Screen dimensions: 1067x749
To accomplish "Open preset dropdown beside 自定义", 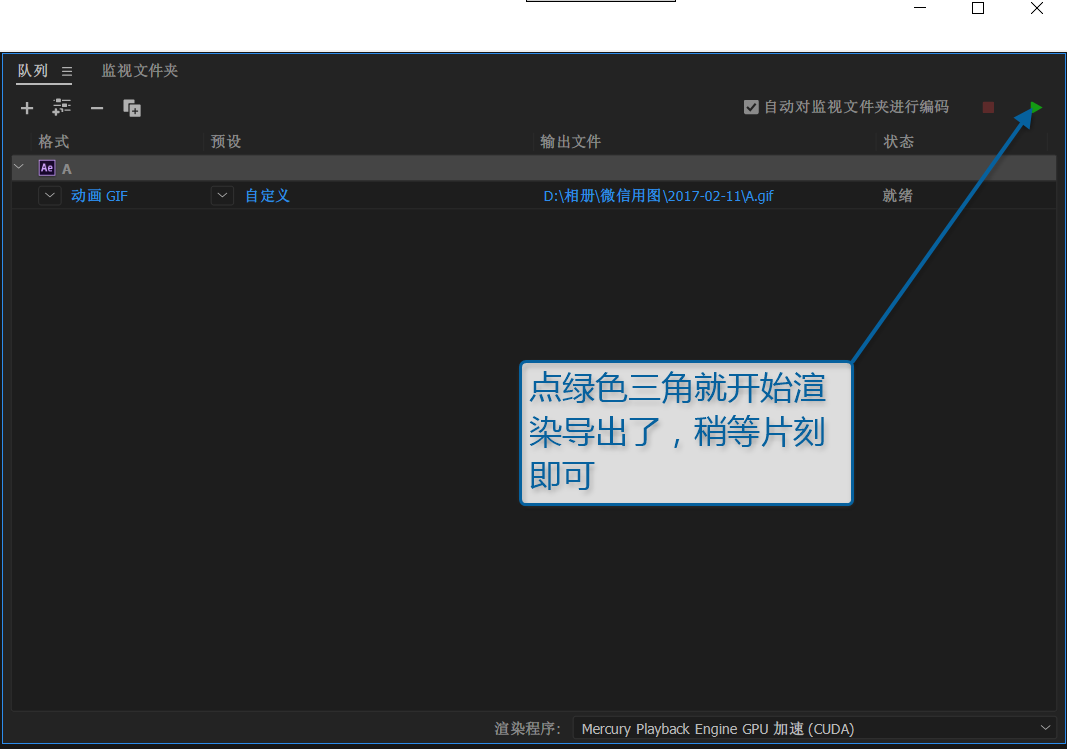I will coord(223,195).
